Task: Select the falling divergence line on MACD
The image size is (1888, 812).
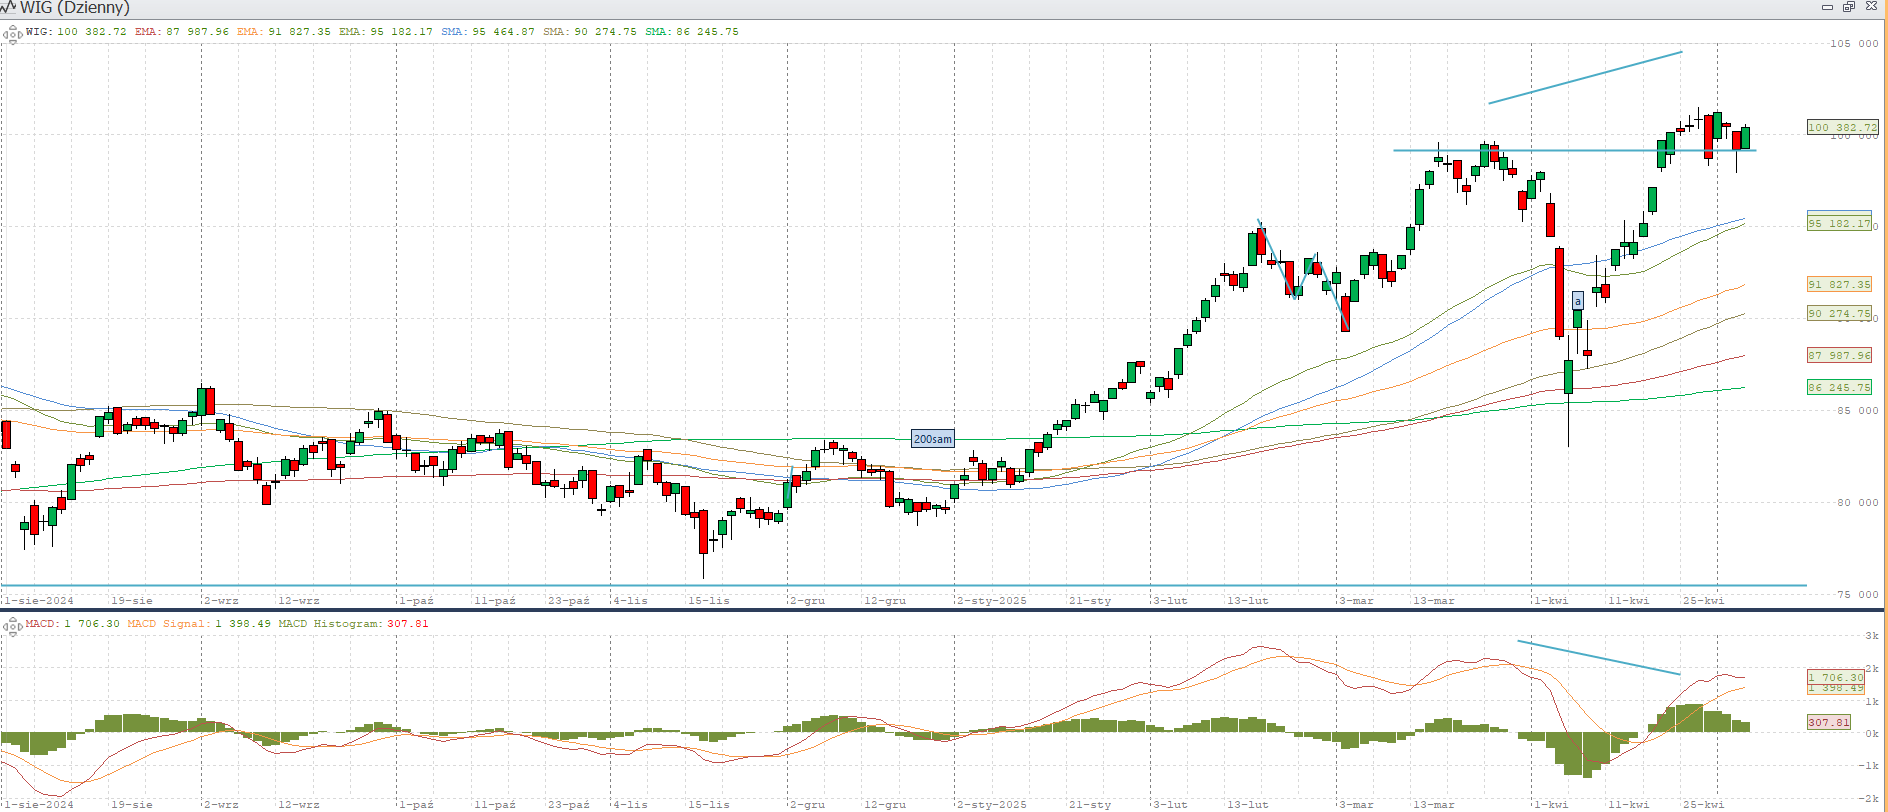Action: [x=1598, y=657]
